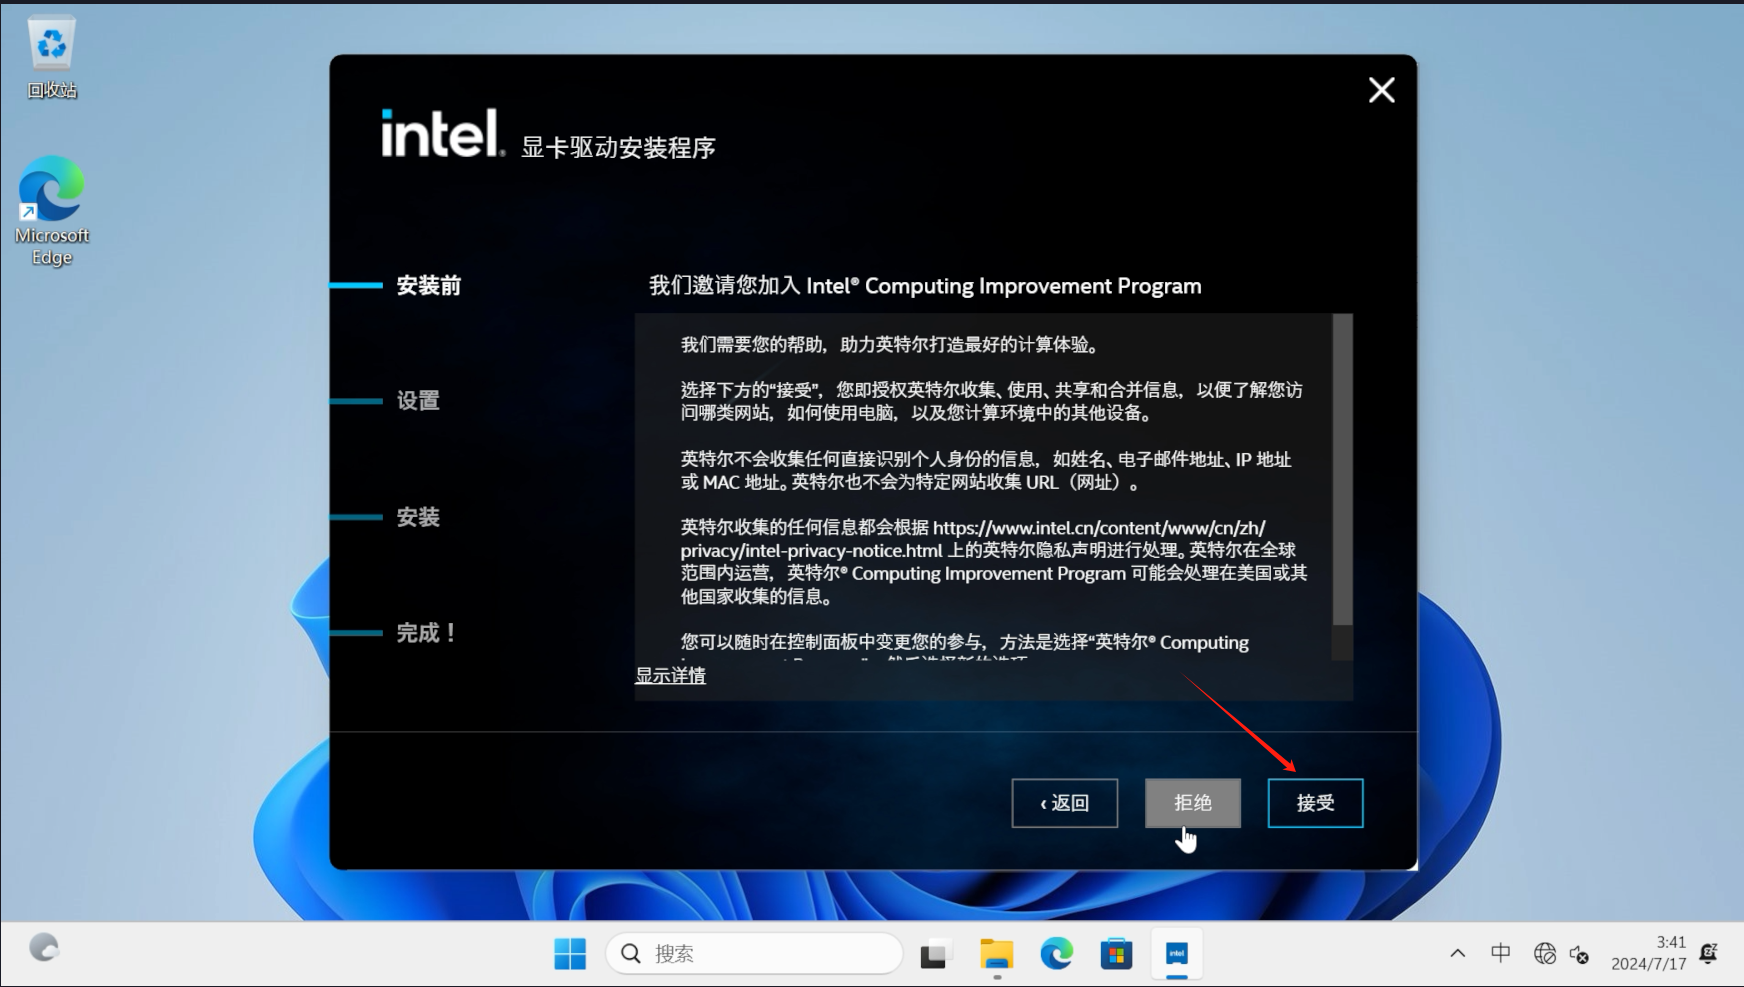Select the 安装前 step in sidebar
The height and width of the screenshot is (987, 1744).
pos(429,286)
